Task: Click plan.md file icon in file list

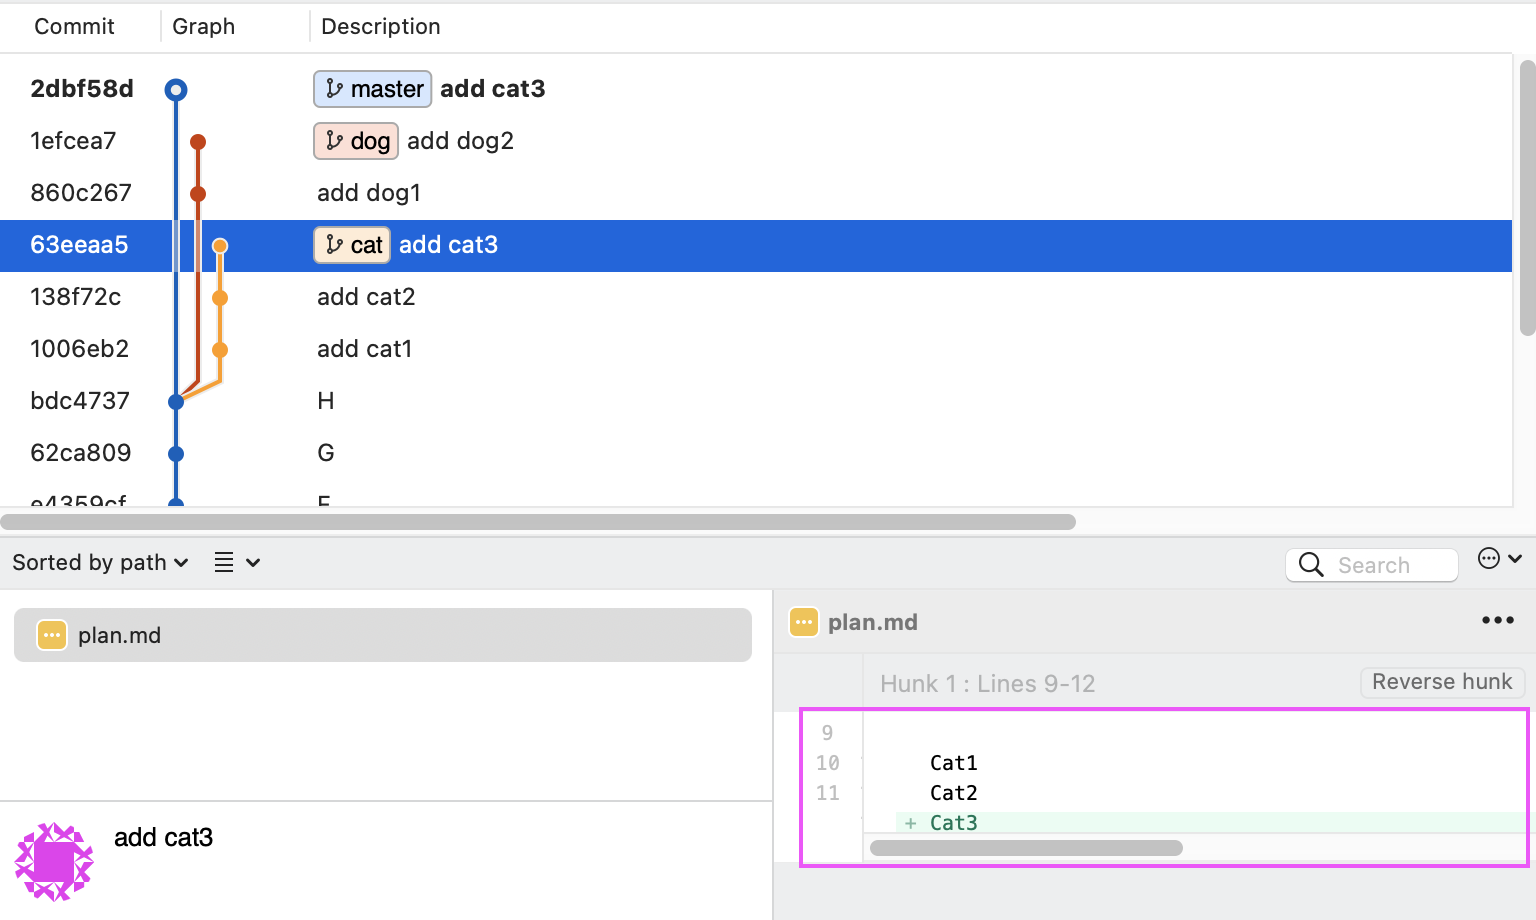Action: (52, 635)
